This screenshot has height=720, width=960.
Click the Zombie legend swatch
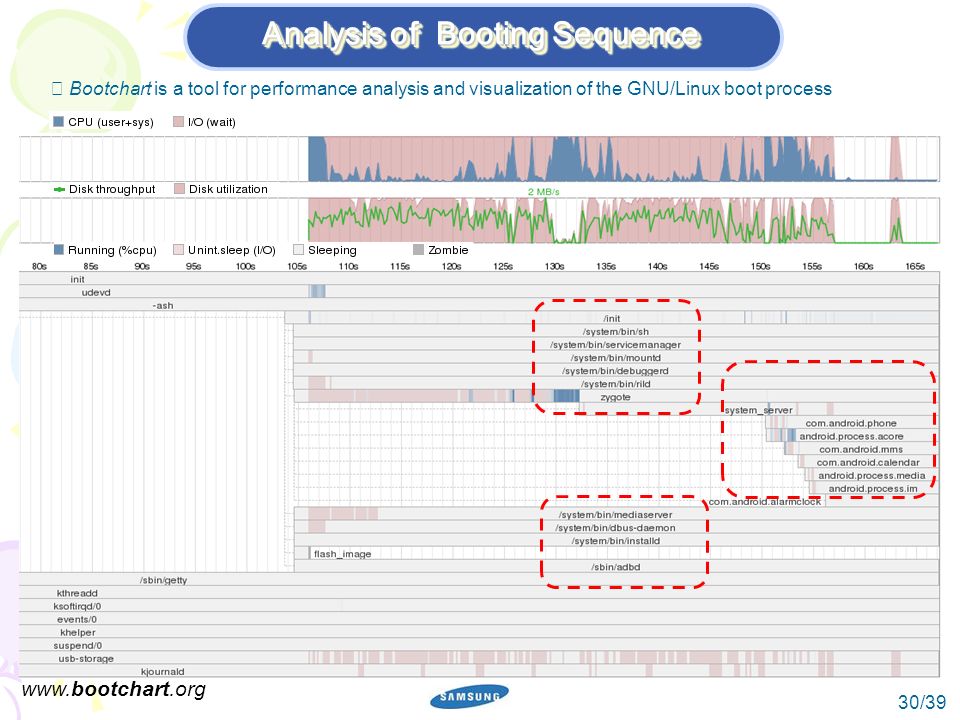tap(418, 249)
